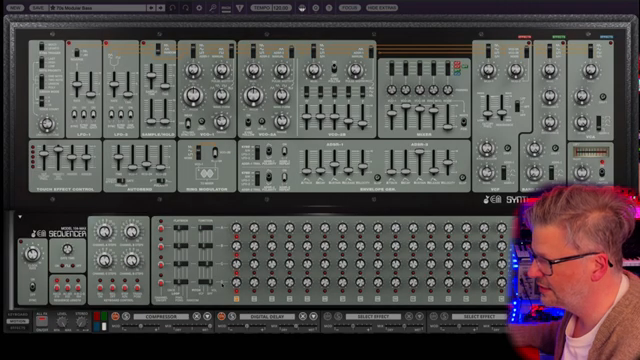Toggle the ALL FX on/off button
Viewport: 640px width, 360px height.
point(42,322)
